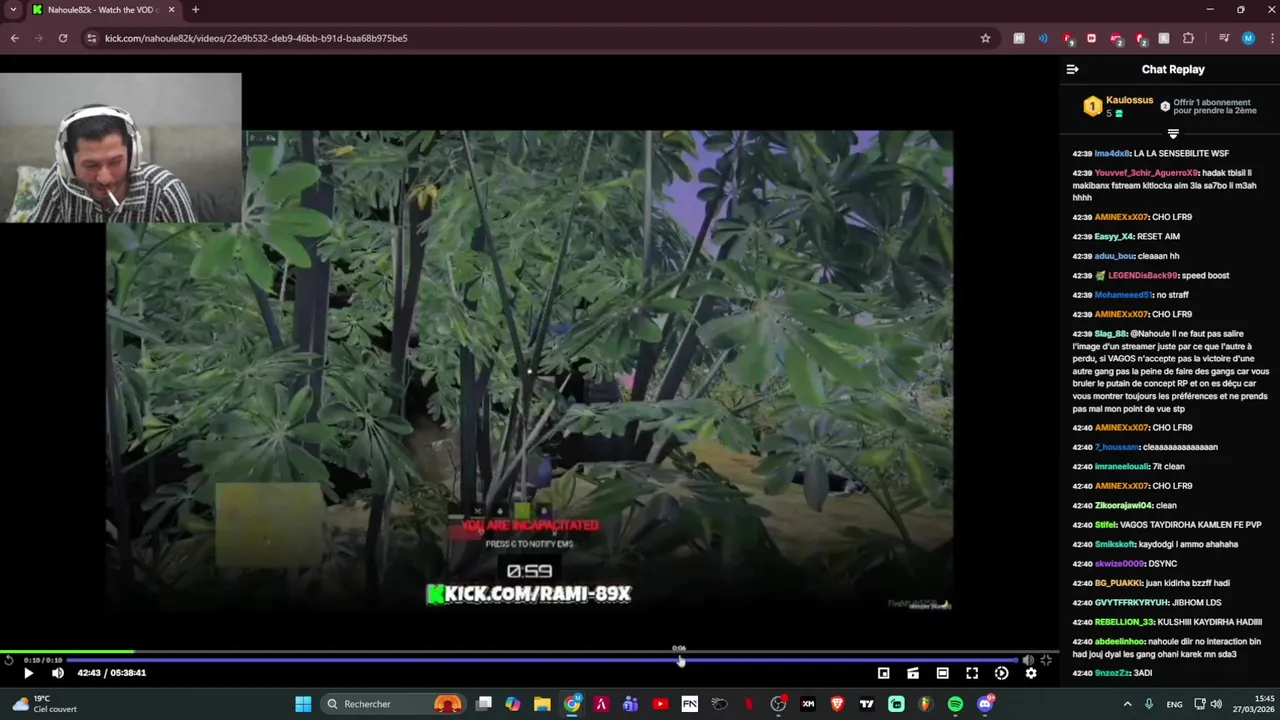Open the playback speed menu
The width and height of the screenshot is (1280, 720).
click(x=1001, y=673)
